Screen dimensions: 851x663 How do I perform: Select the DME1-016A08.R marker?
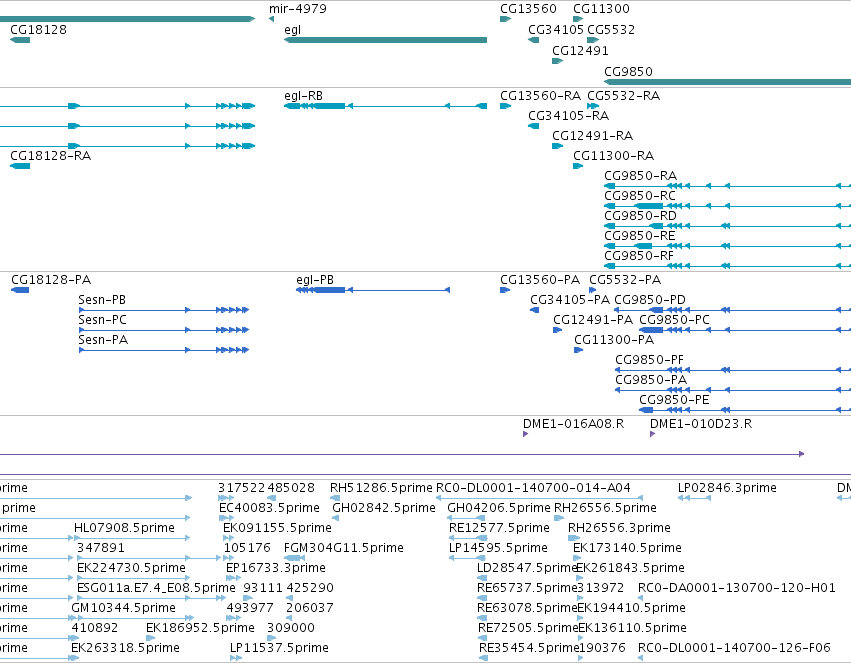[525, 434]
